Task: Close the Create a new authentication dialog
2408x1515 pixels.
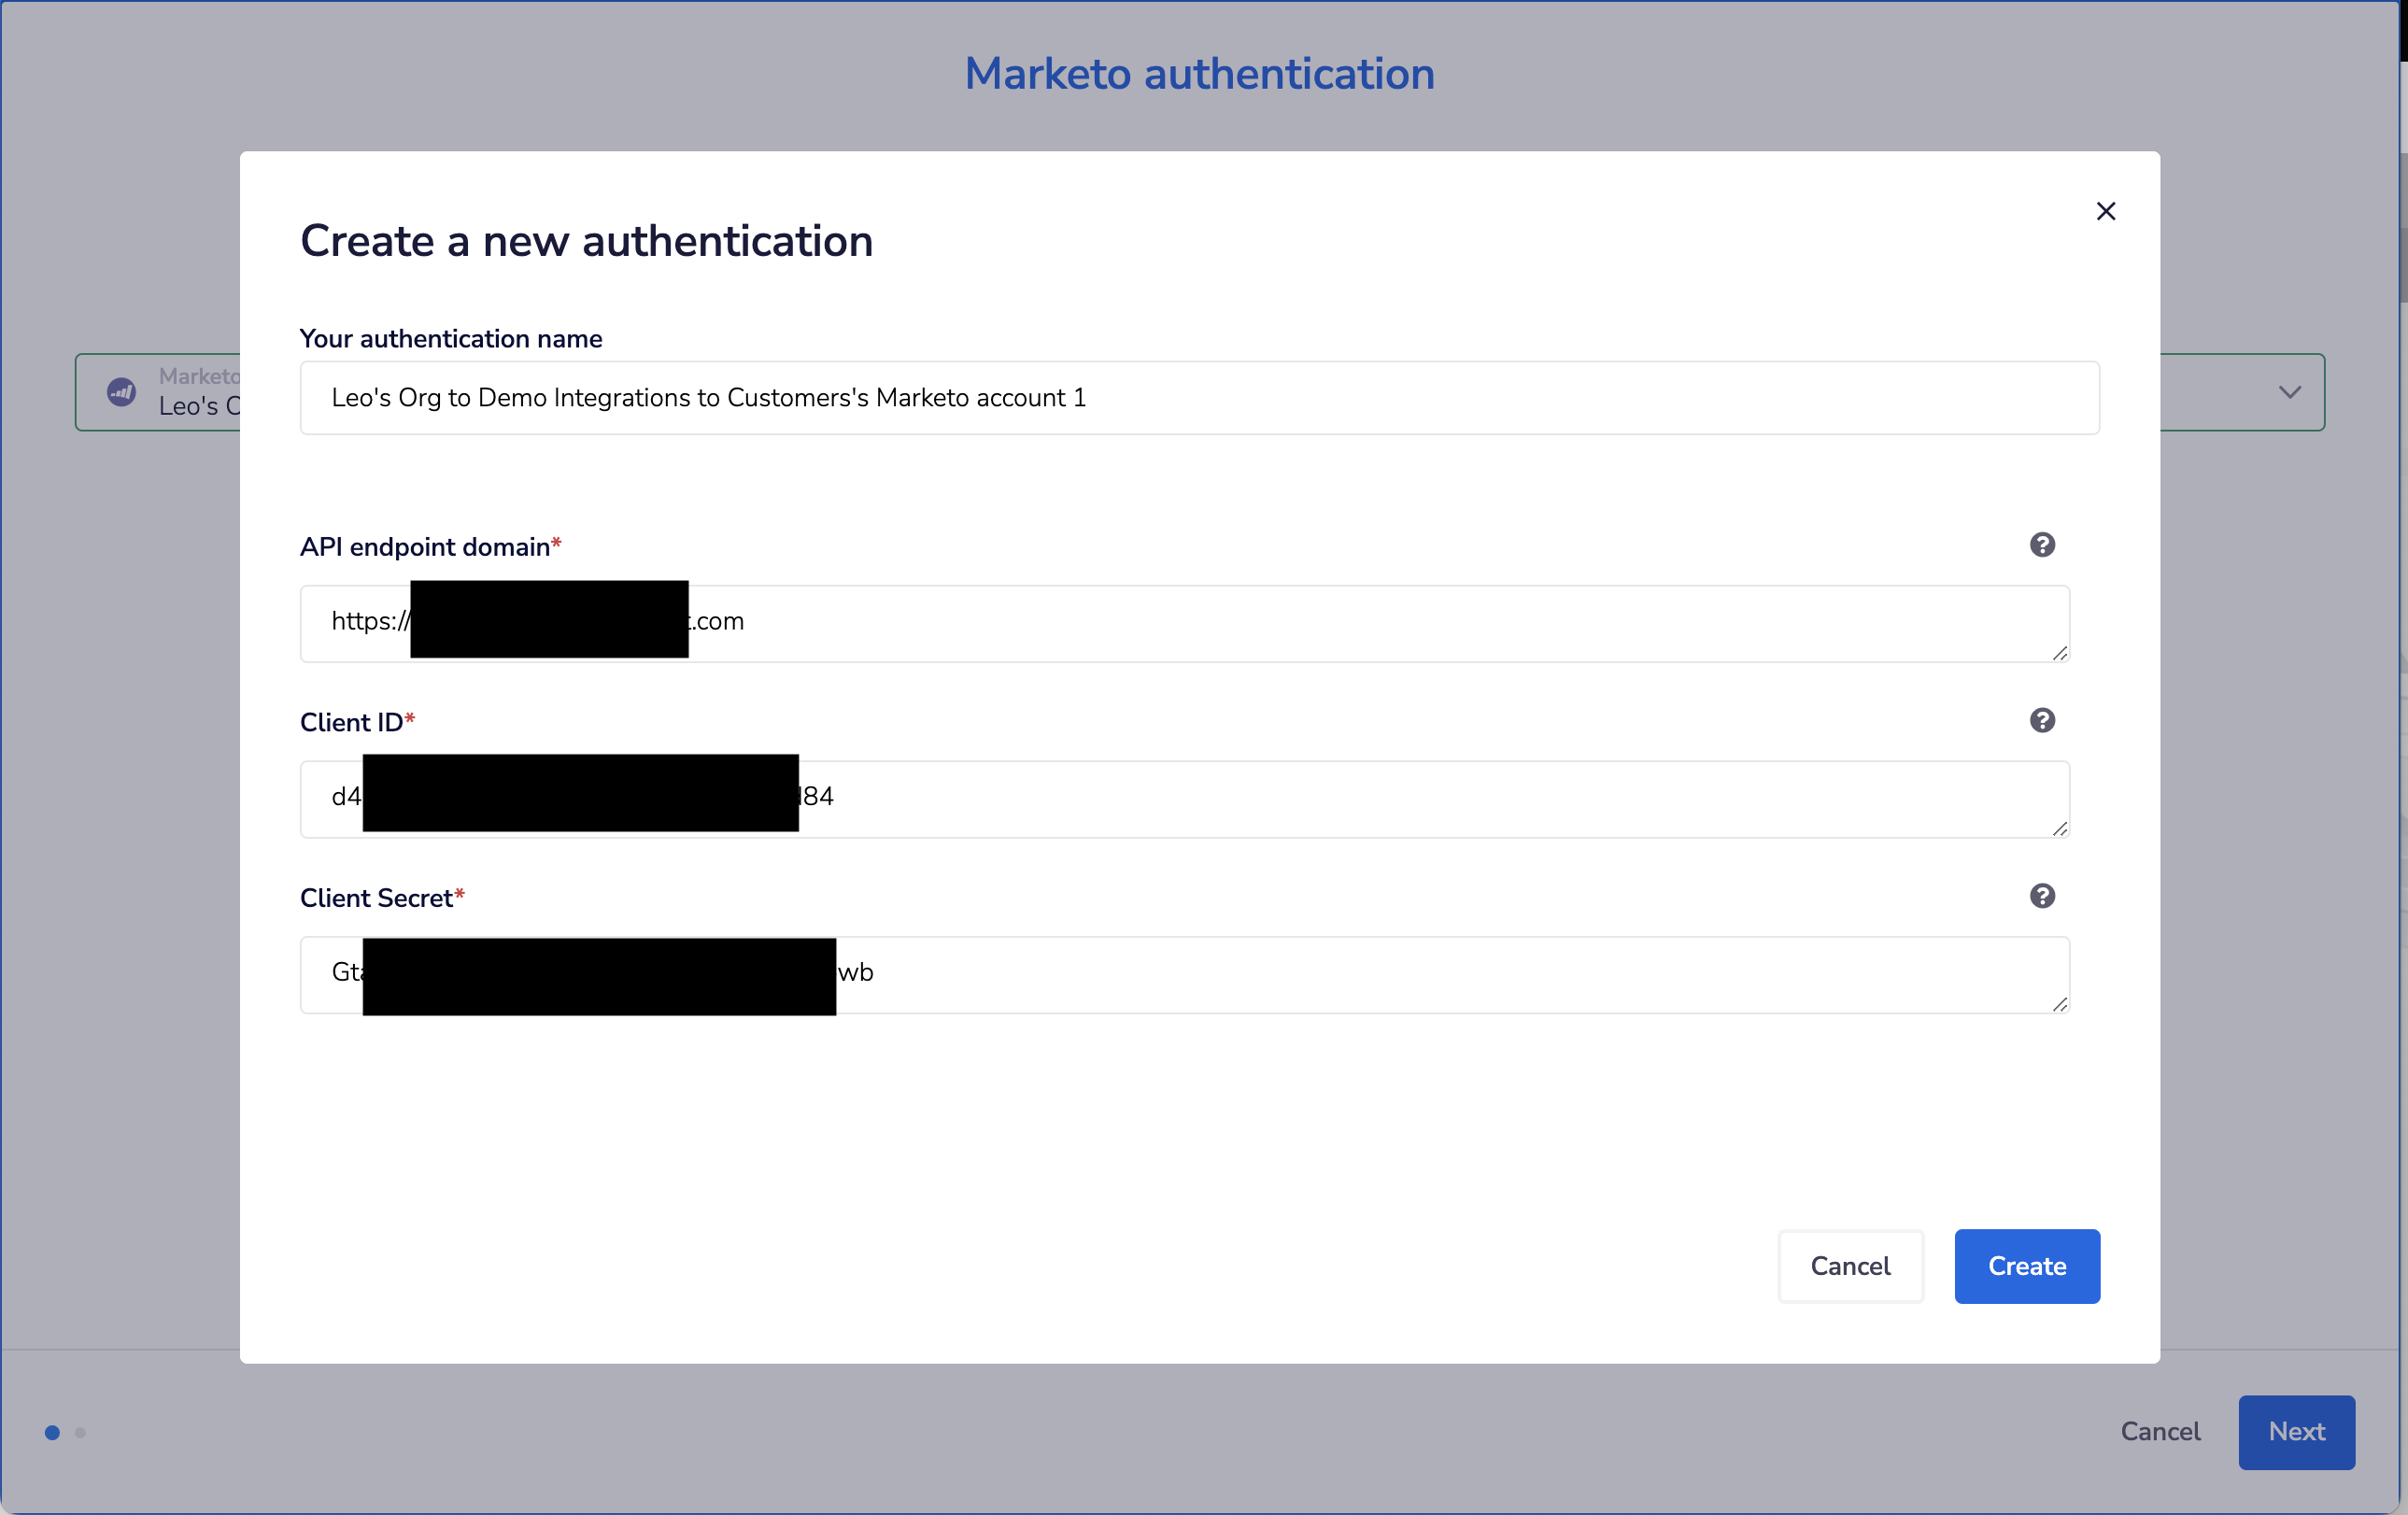Action: pyautogui.click(x=2105, y=211)
